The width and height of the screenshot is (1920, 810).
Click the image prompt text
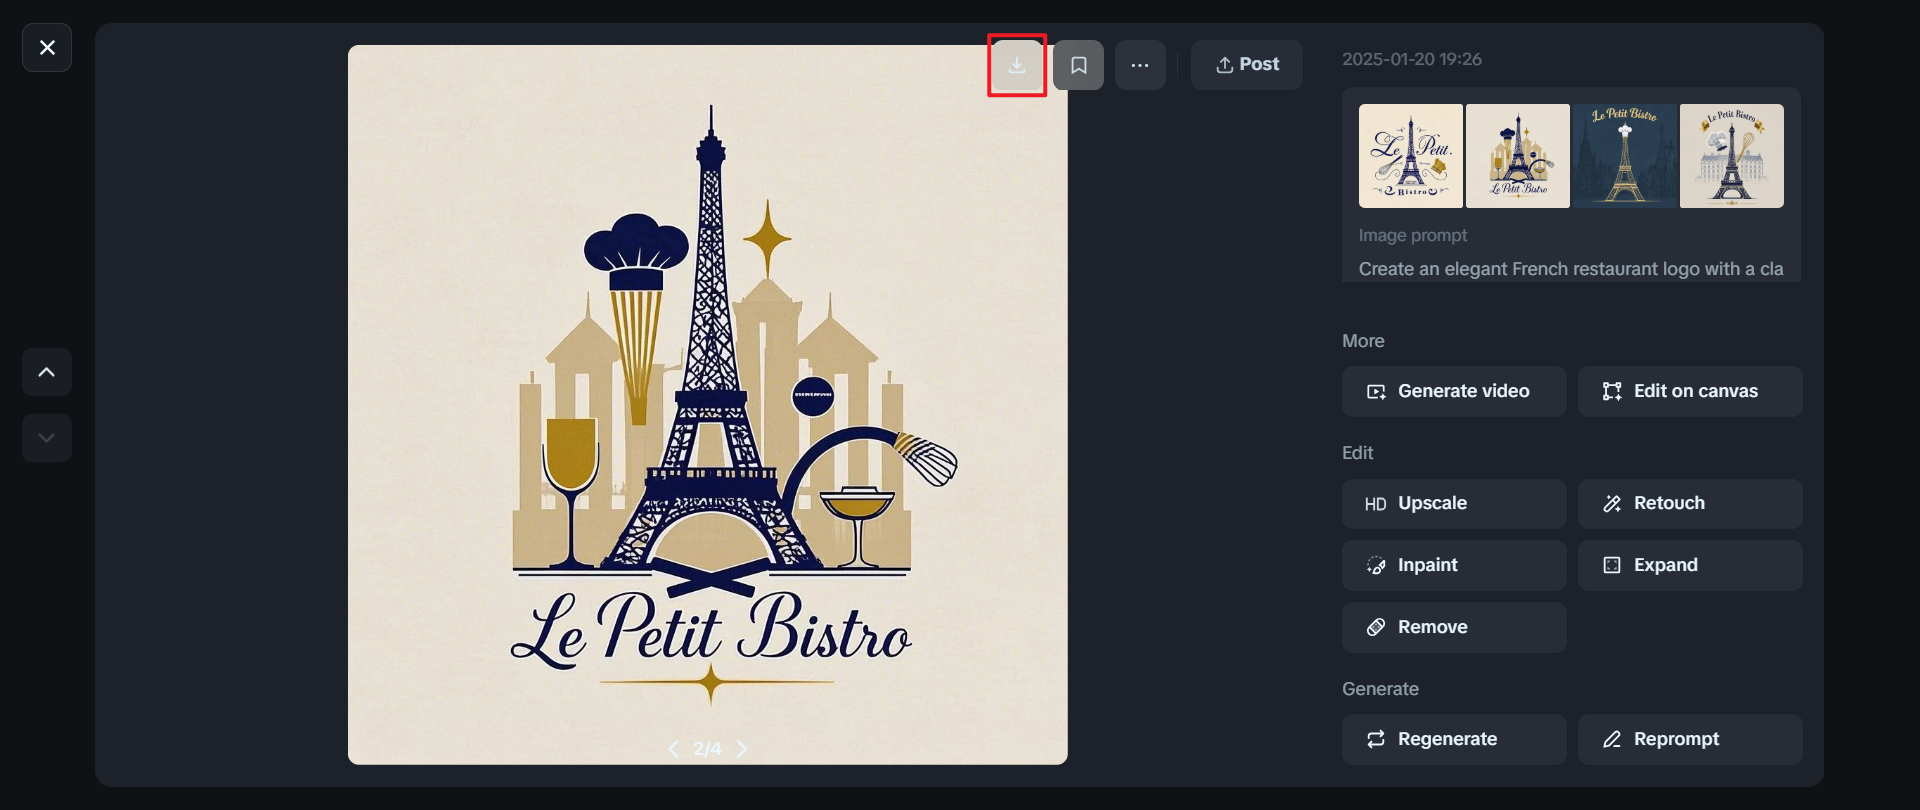1571,269
